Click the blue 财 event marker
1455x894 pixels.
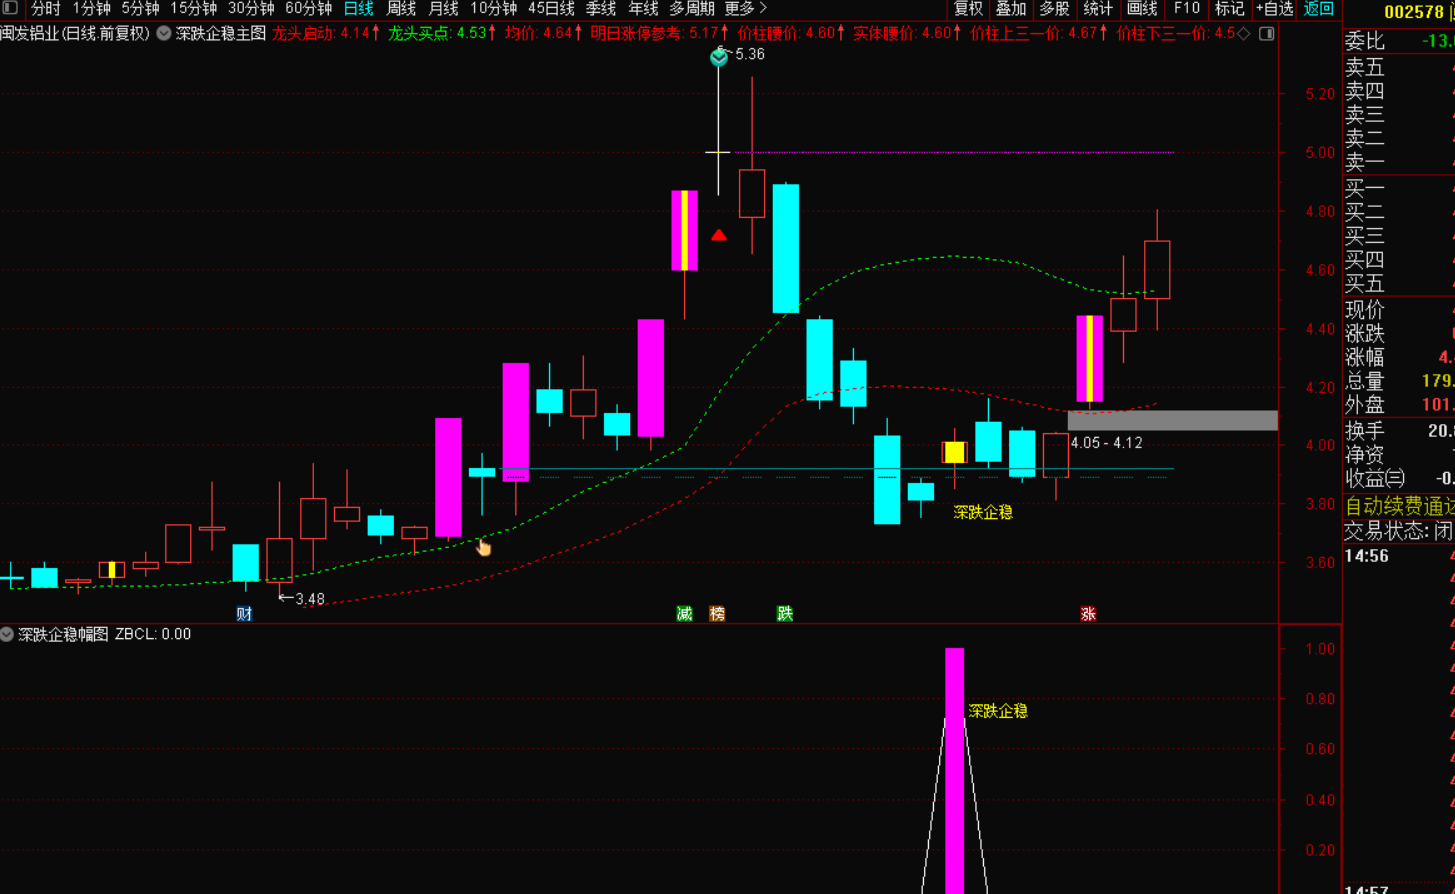tap(244, 614)
